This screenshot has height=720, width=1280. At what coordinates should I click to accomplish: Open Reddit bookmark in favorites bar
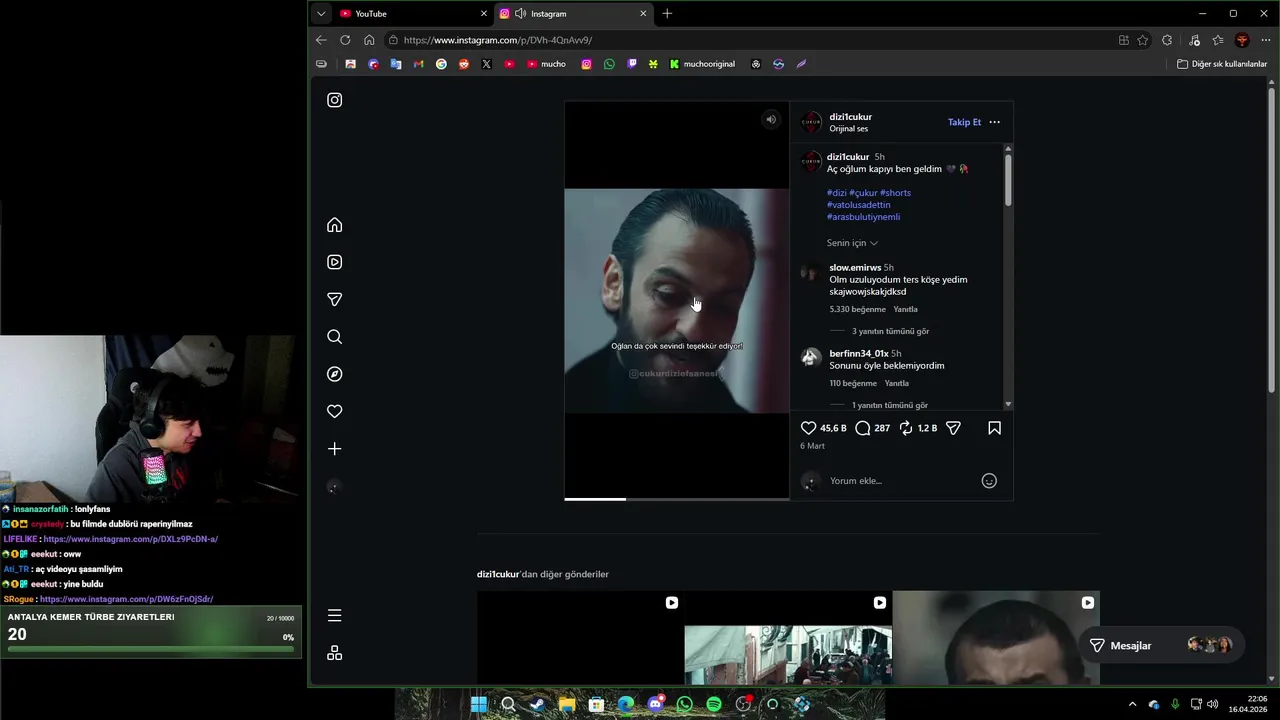tap(464, 64)
